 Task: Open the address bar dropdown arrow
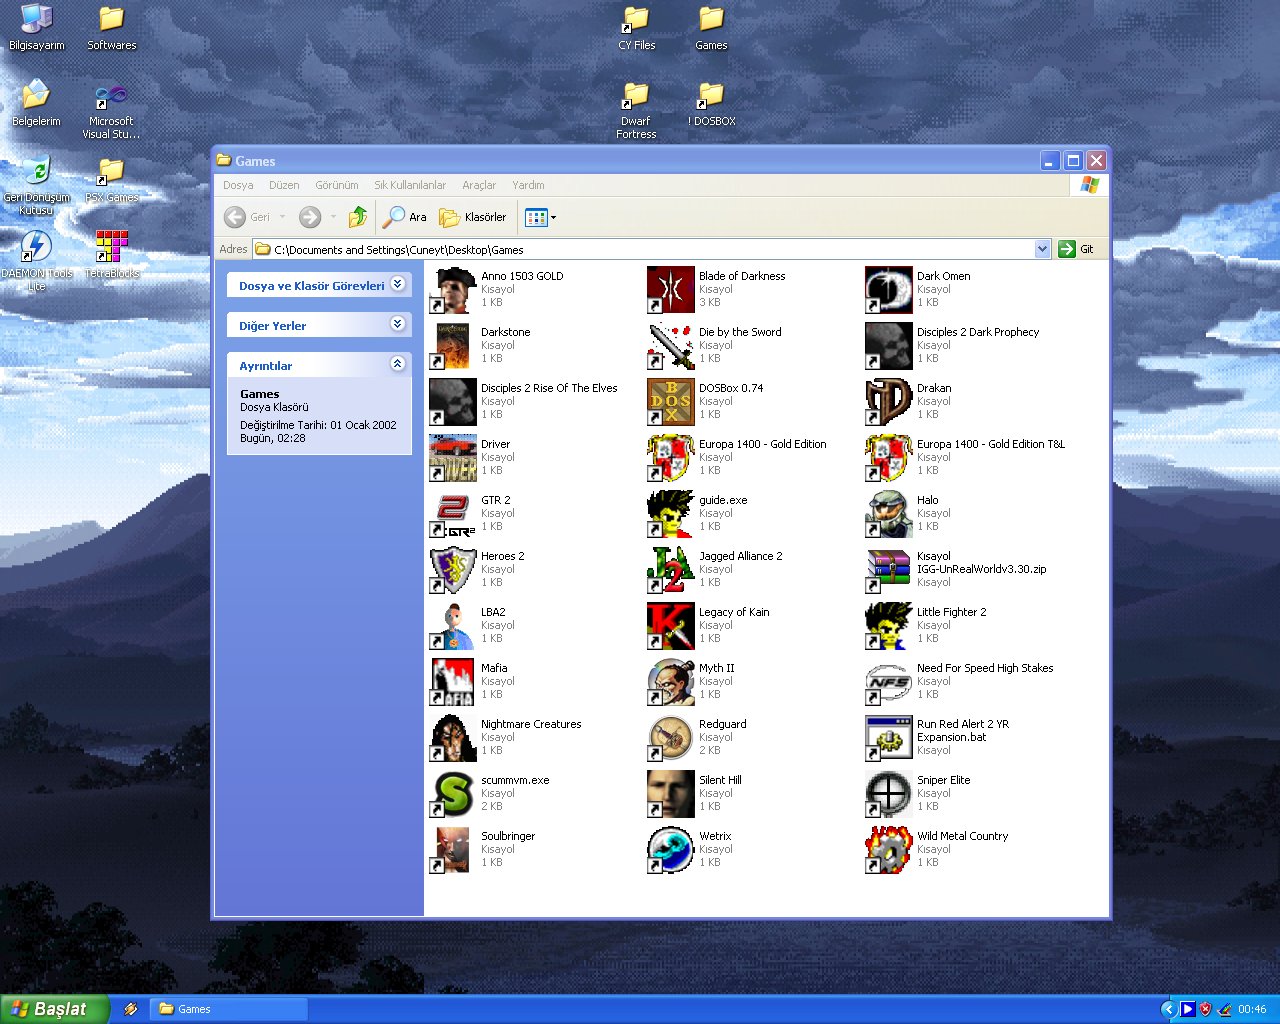pos(1042,249)
